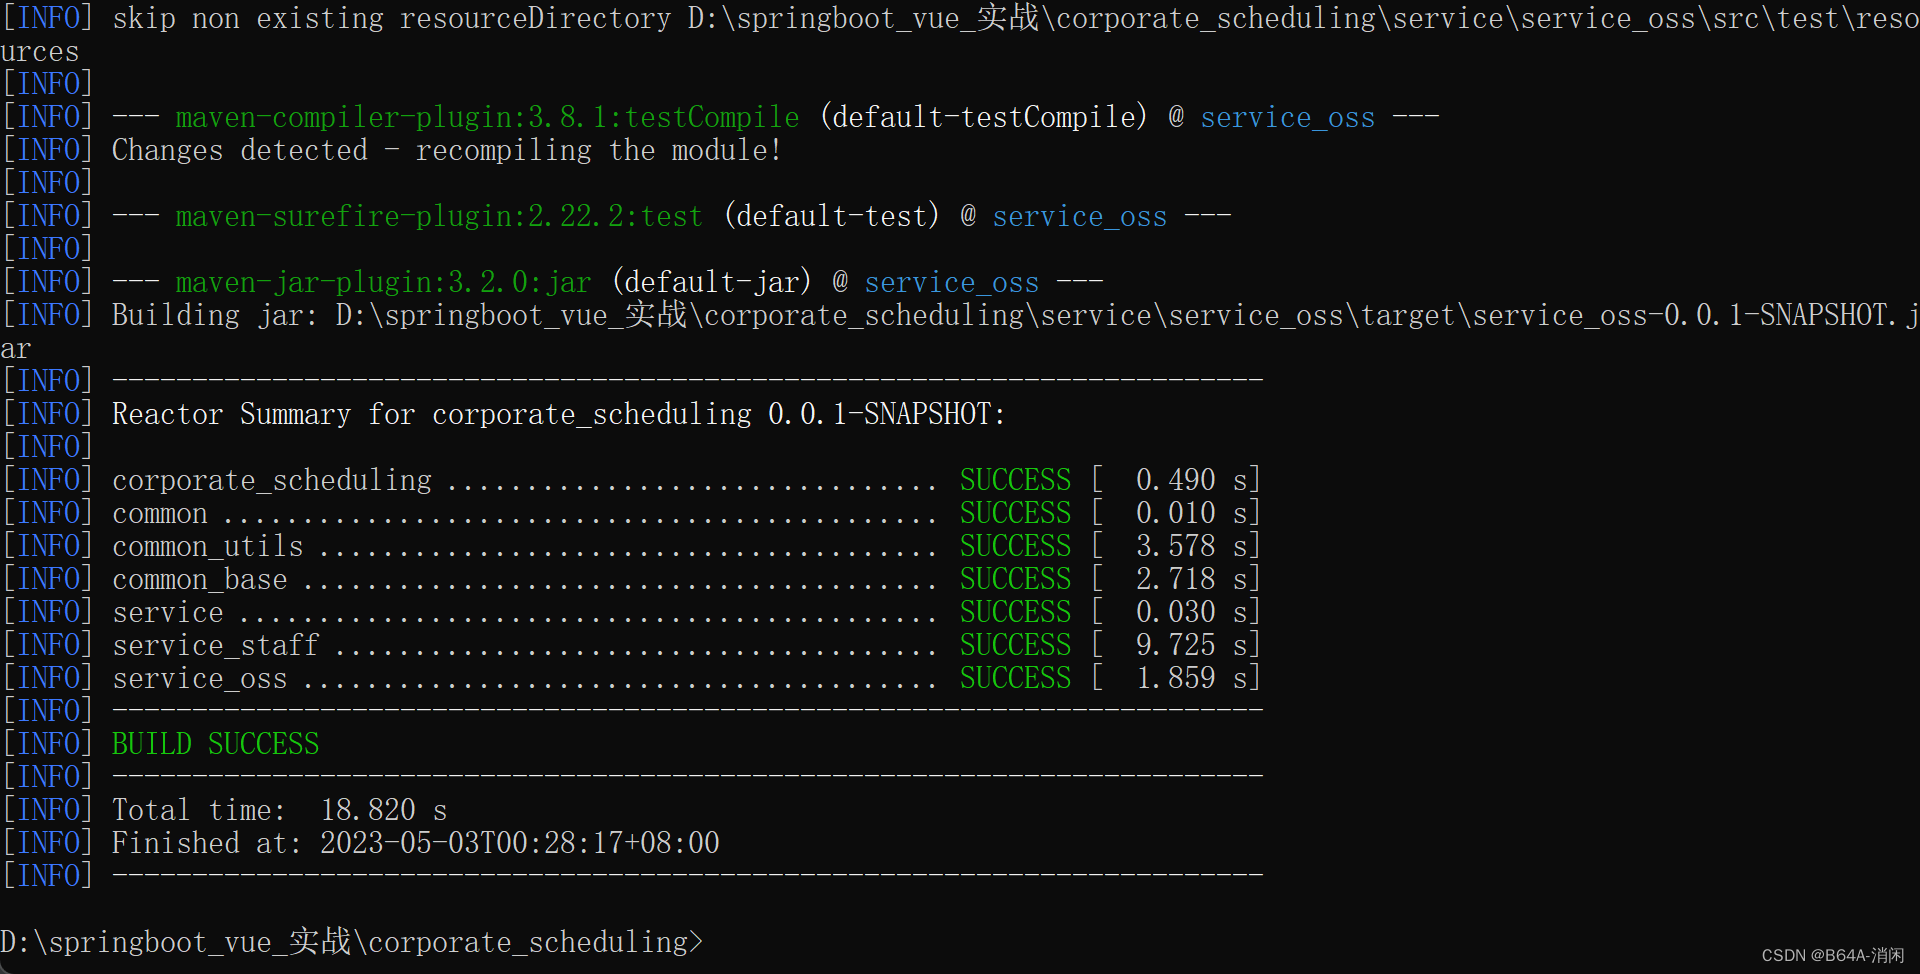Click the 1.859 s build time value

(x=1192, y=678)
